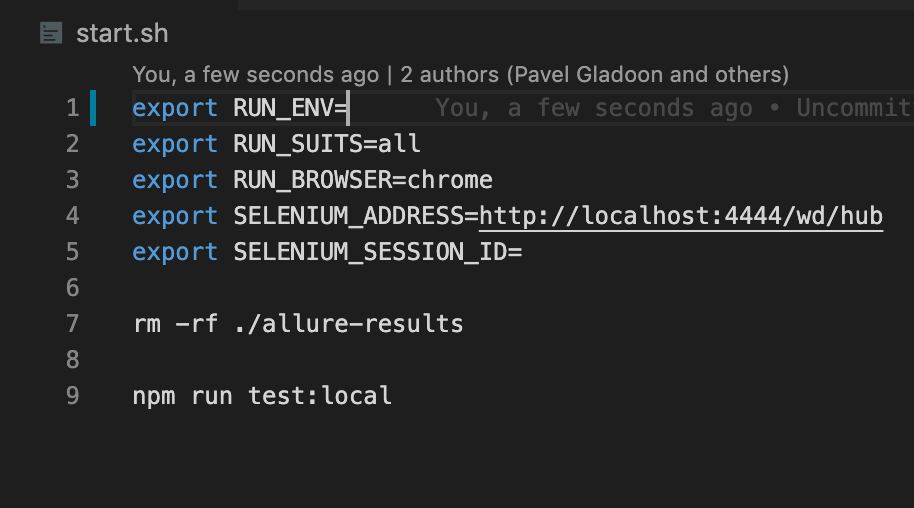This screenshot has height=508, width=914.
Task: Open the start.sh breadcrumb label
Action: 122,34
